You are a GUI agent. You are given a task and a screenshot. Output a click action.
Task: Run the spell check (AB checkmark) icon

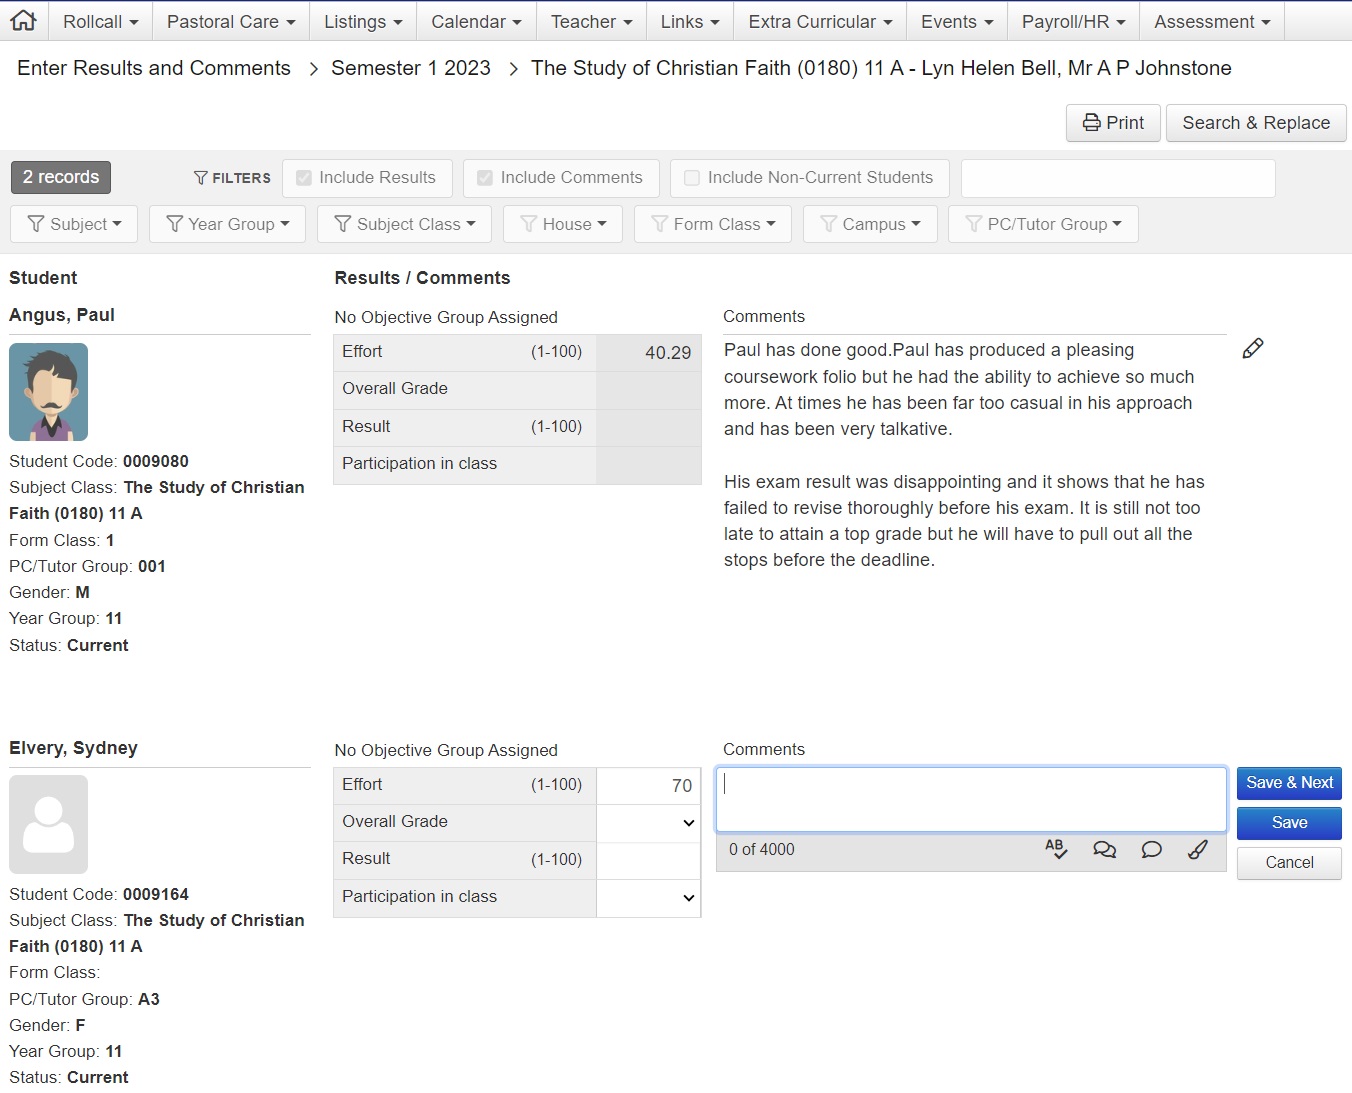pyautogui.click(x=1056, y=850)
